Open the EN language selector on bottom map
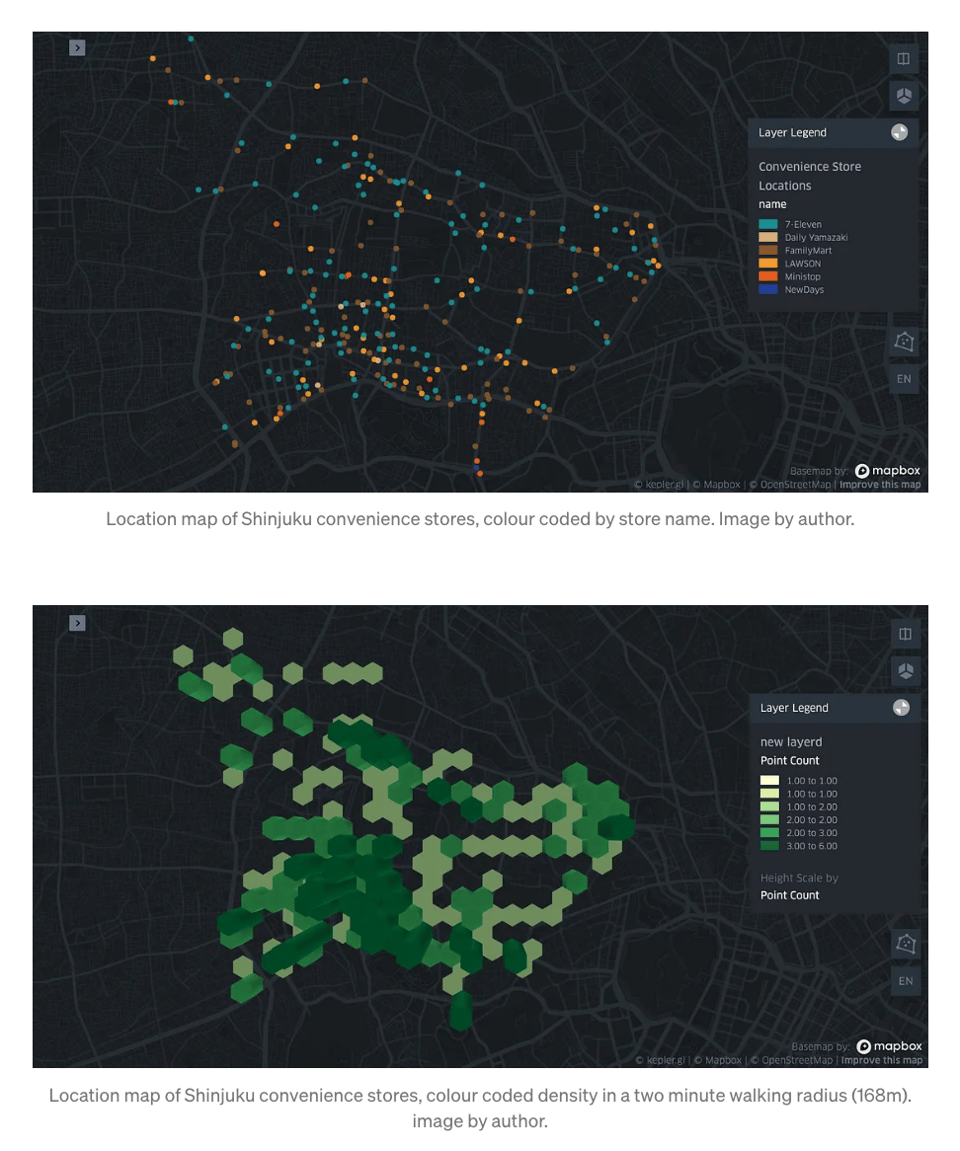960x1151 pixels. point(904,981)
